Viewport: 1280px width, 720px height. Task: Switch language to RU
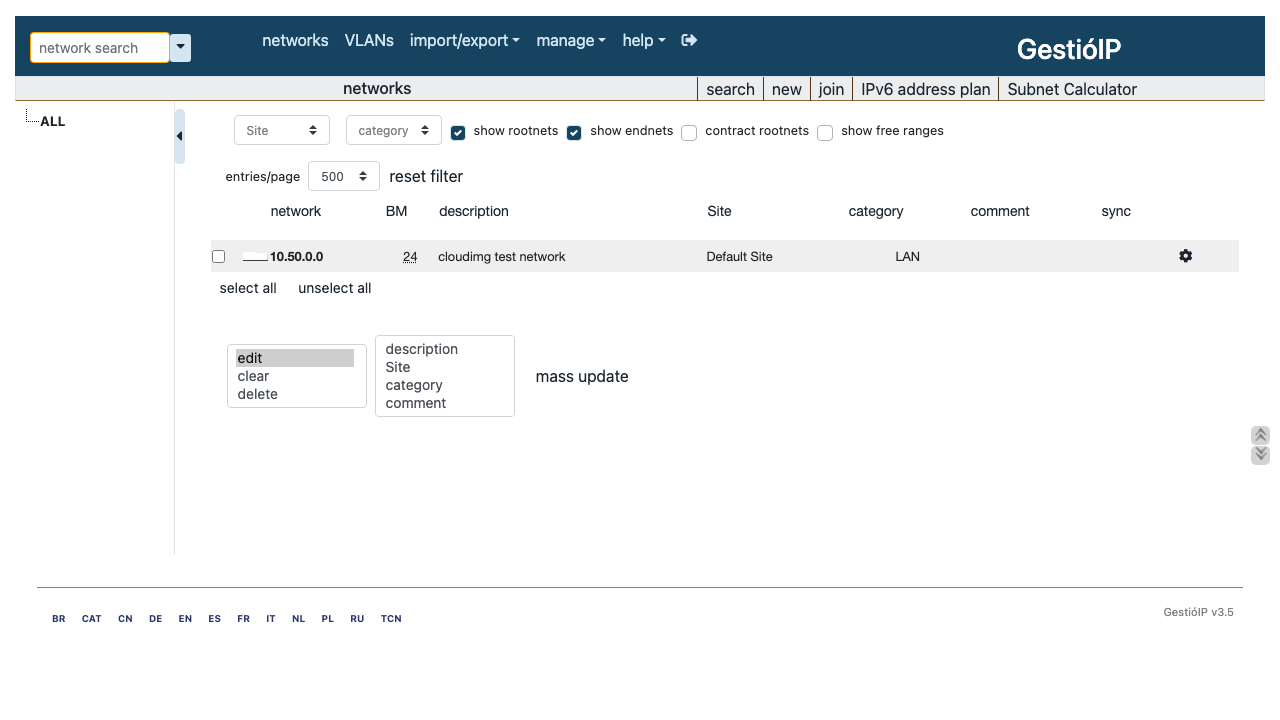[x=357, y=619]
